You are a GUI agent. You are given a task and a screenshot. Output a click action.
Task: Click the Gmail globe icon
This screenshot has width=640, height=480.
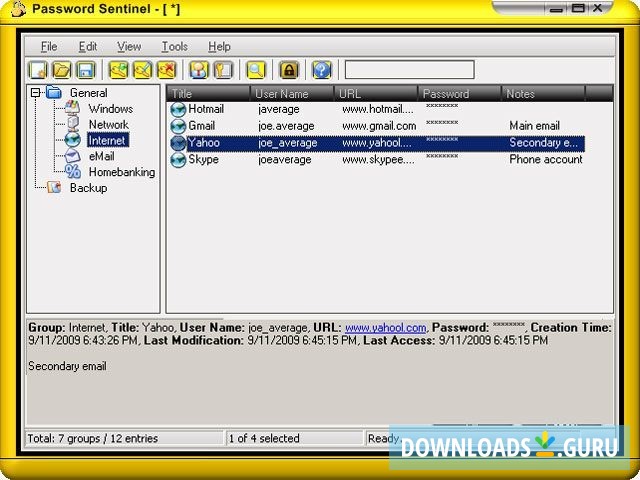[178, 127]
